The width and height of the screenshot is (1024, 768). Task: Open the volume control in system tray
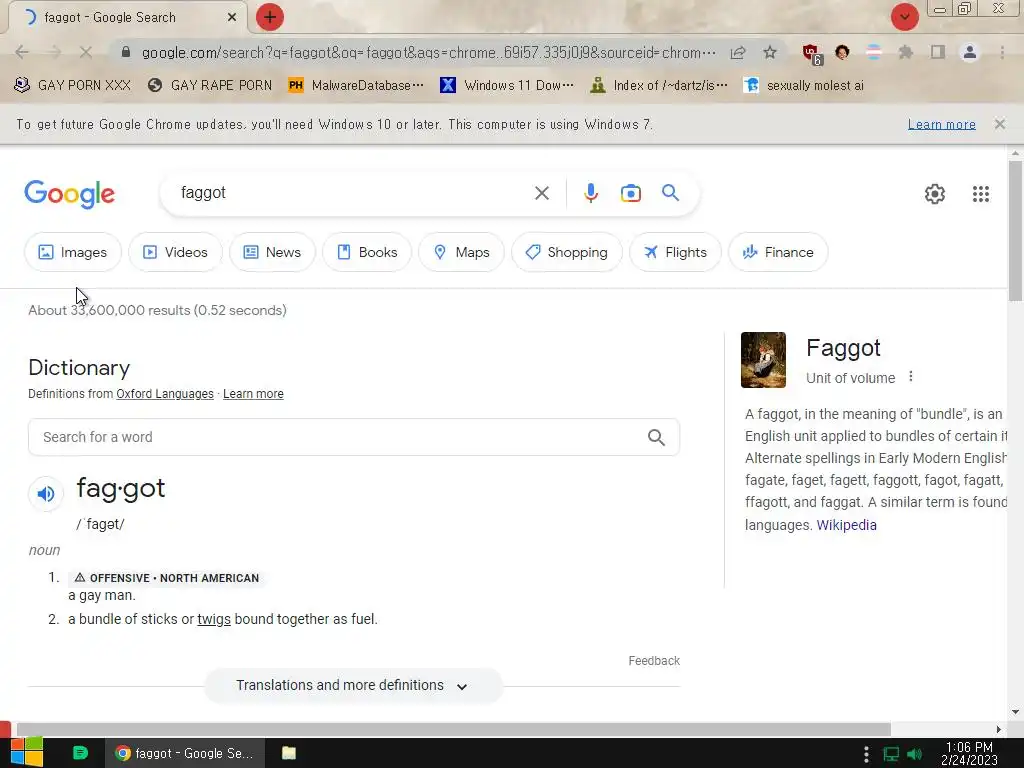(x=914, y=754)
